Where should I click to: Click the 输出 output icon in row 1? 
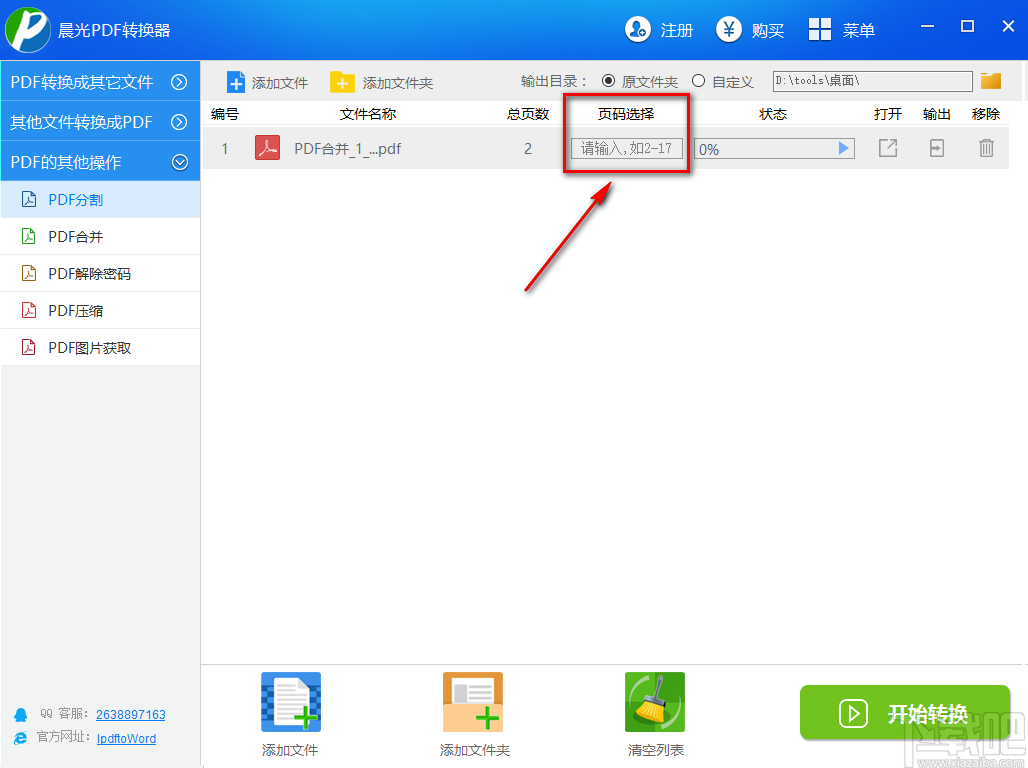pyautogui.click(x=937, y=148)
